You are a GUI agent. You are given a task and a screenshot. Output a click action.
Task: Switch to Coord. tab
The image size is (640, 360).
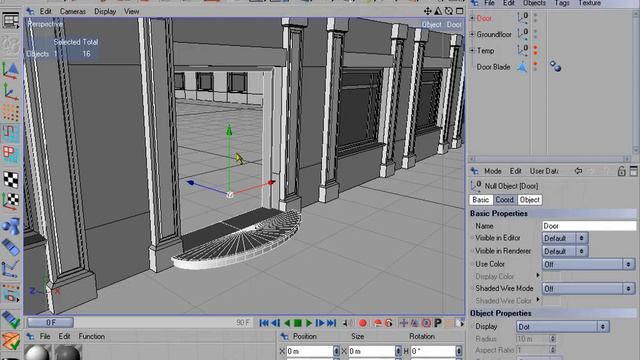tap(505, 200)
